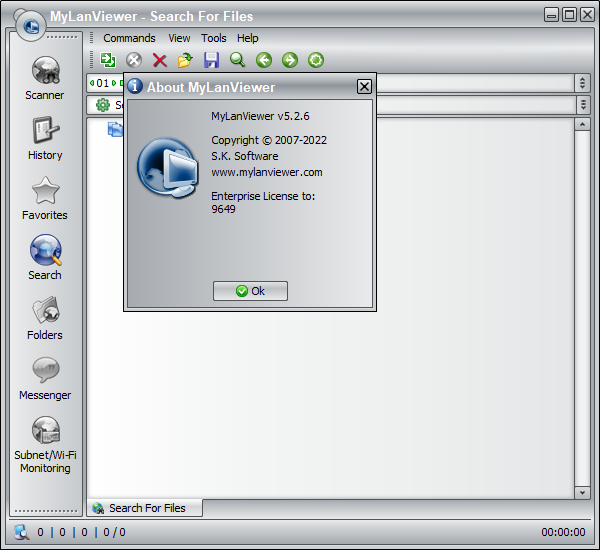Minimize the MyLanViewer window
600x550 pixels.
551,15
